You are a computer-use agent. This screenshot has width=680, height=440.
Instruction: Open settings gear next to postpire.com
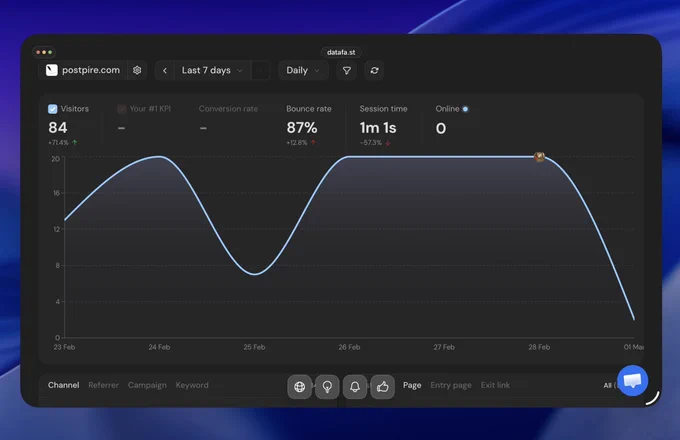click(x=137, y=70)
